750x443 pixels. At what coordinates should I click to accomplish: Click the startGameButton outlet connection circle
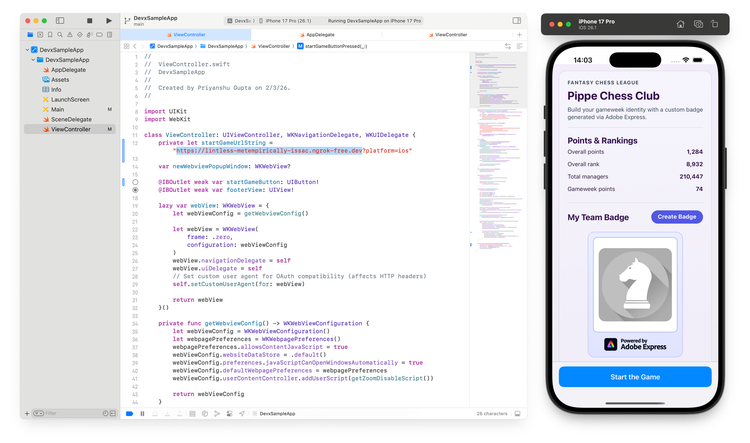coord(135,182)
